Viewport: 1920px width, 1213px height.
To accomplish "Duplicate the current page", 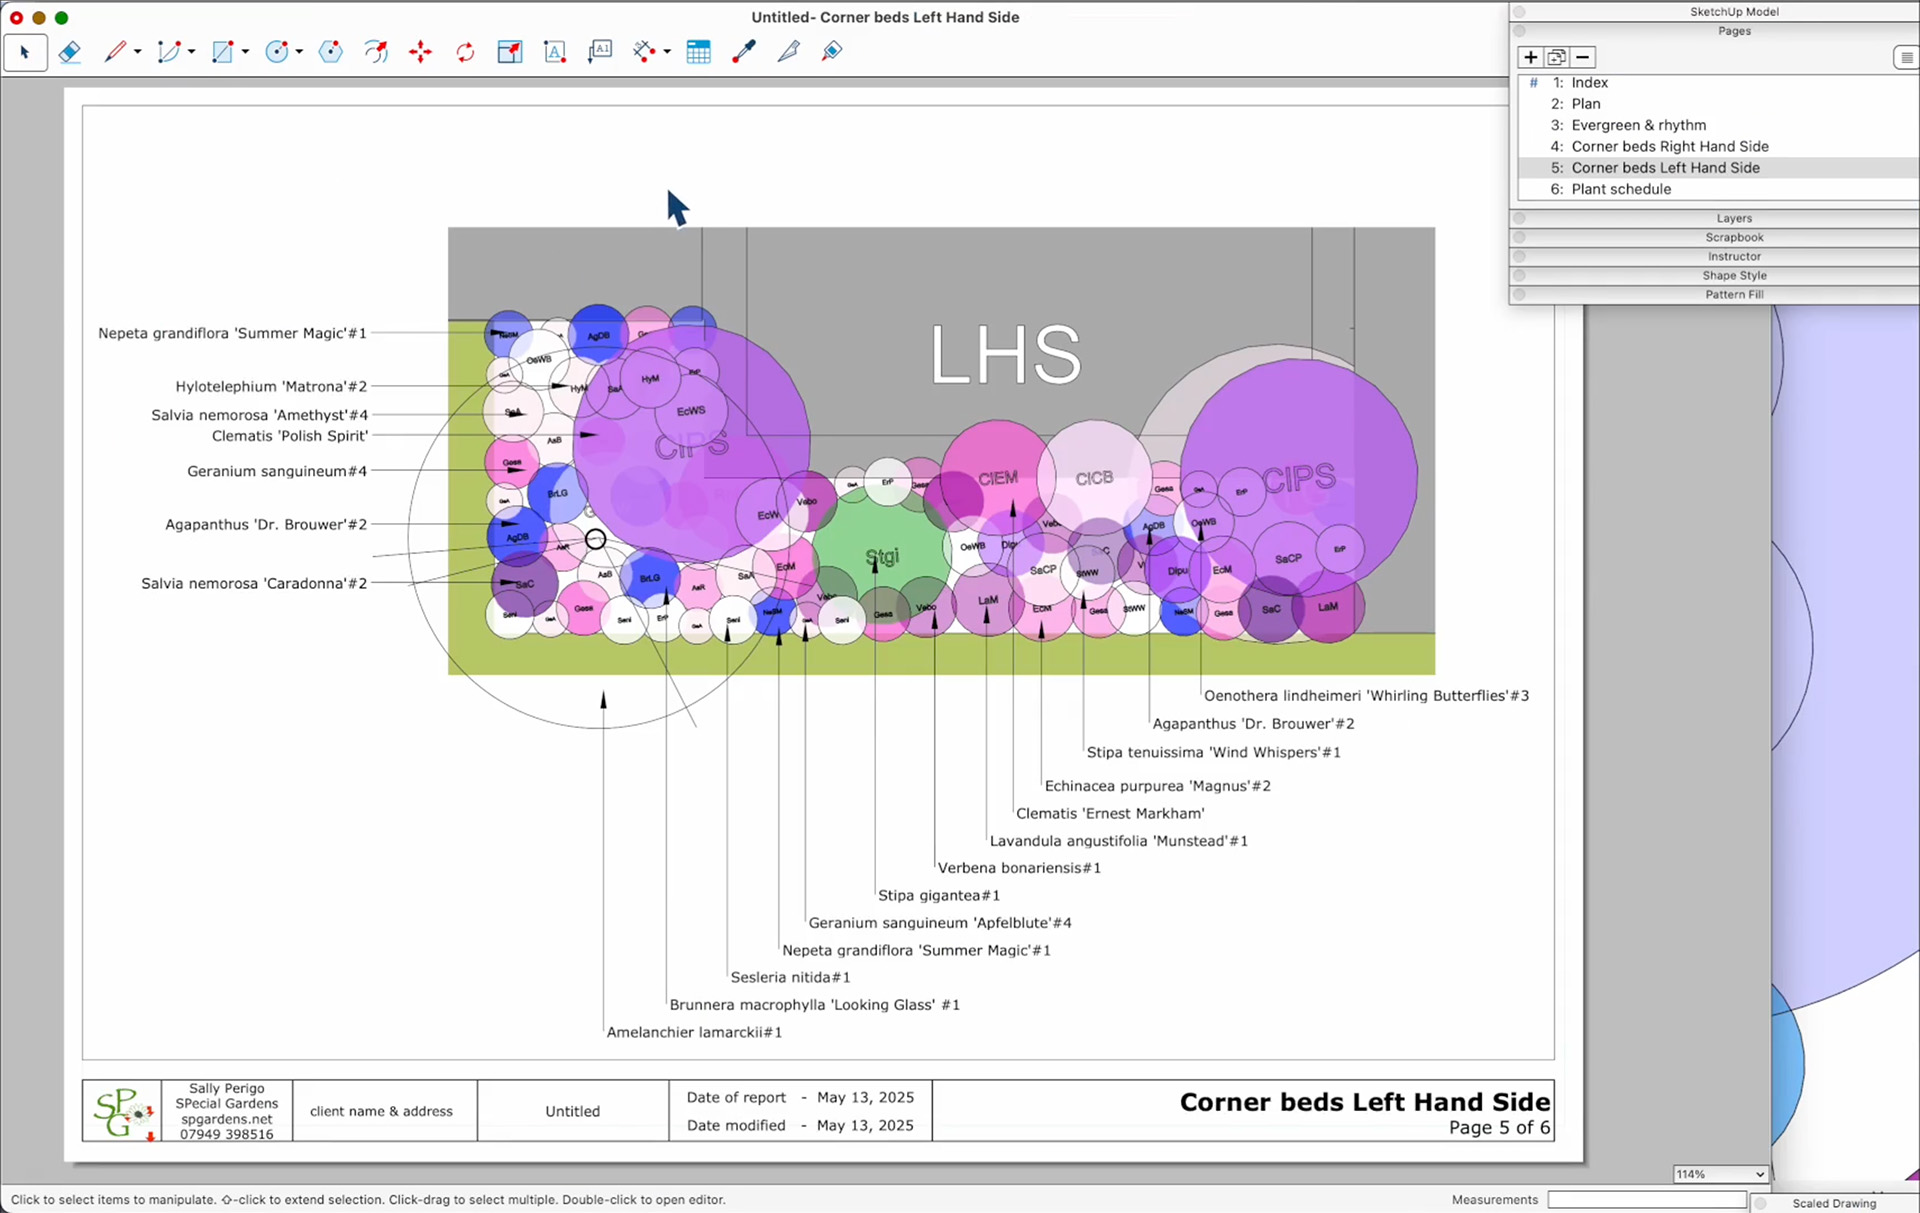I will pos(1556,57).
